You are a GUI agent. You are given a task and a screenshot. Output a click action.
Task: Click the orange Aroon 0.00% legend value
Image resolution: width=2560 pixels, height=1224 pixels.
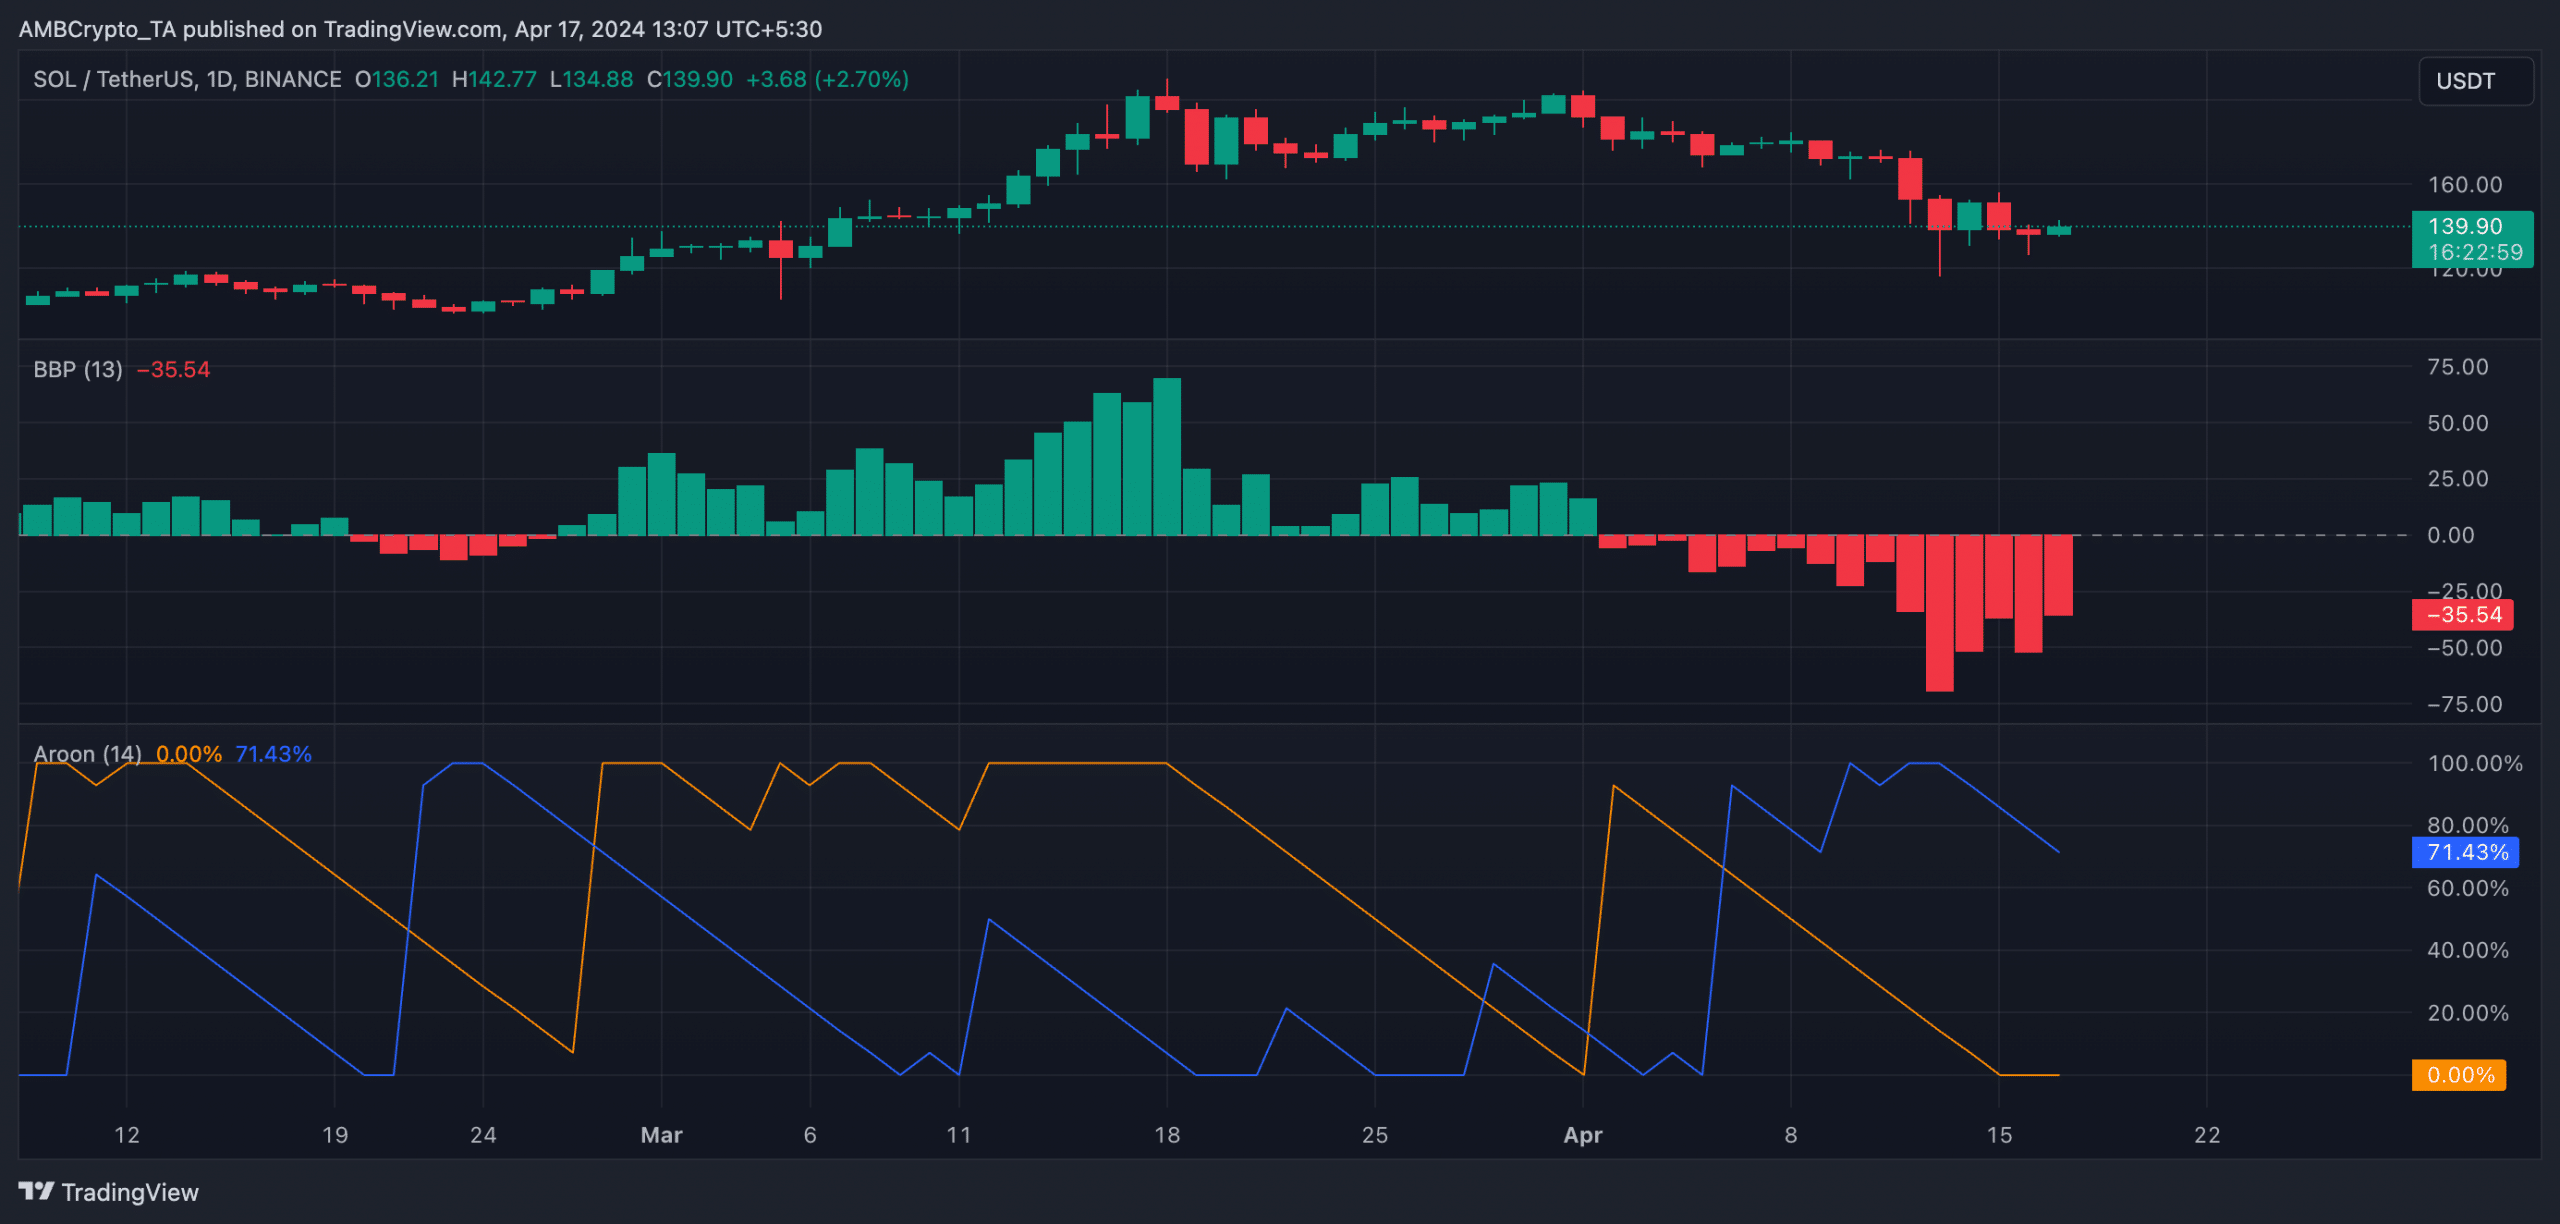coord(189,754)
